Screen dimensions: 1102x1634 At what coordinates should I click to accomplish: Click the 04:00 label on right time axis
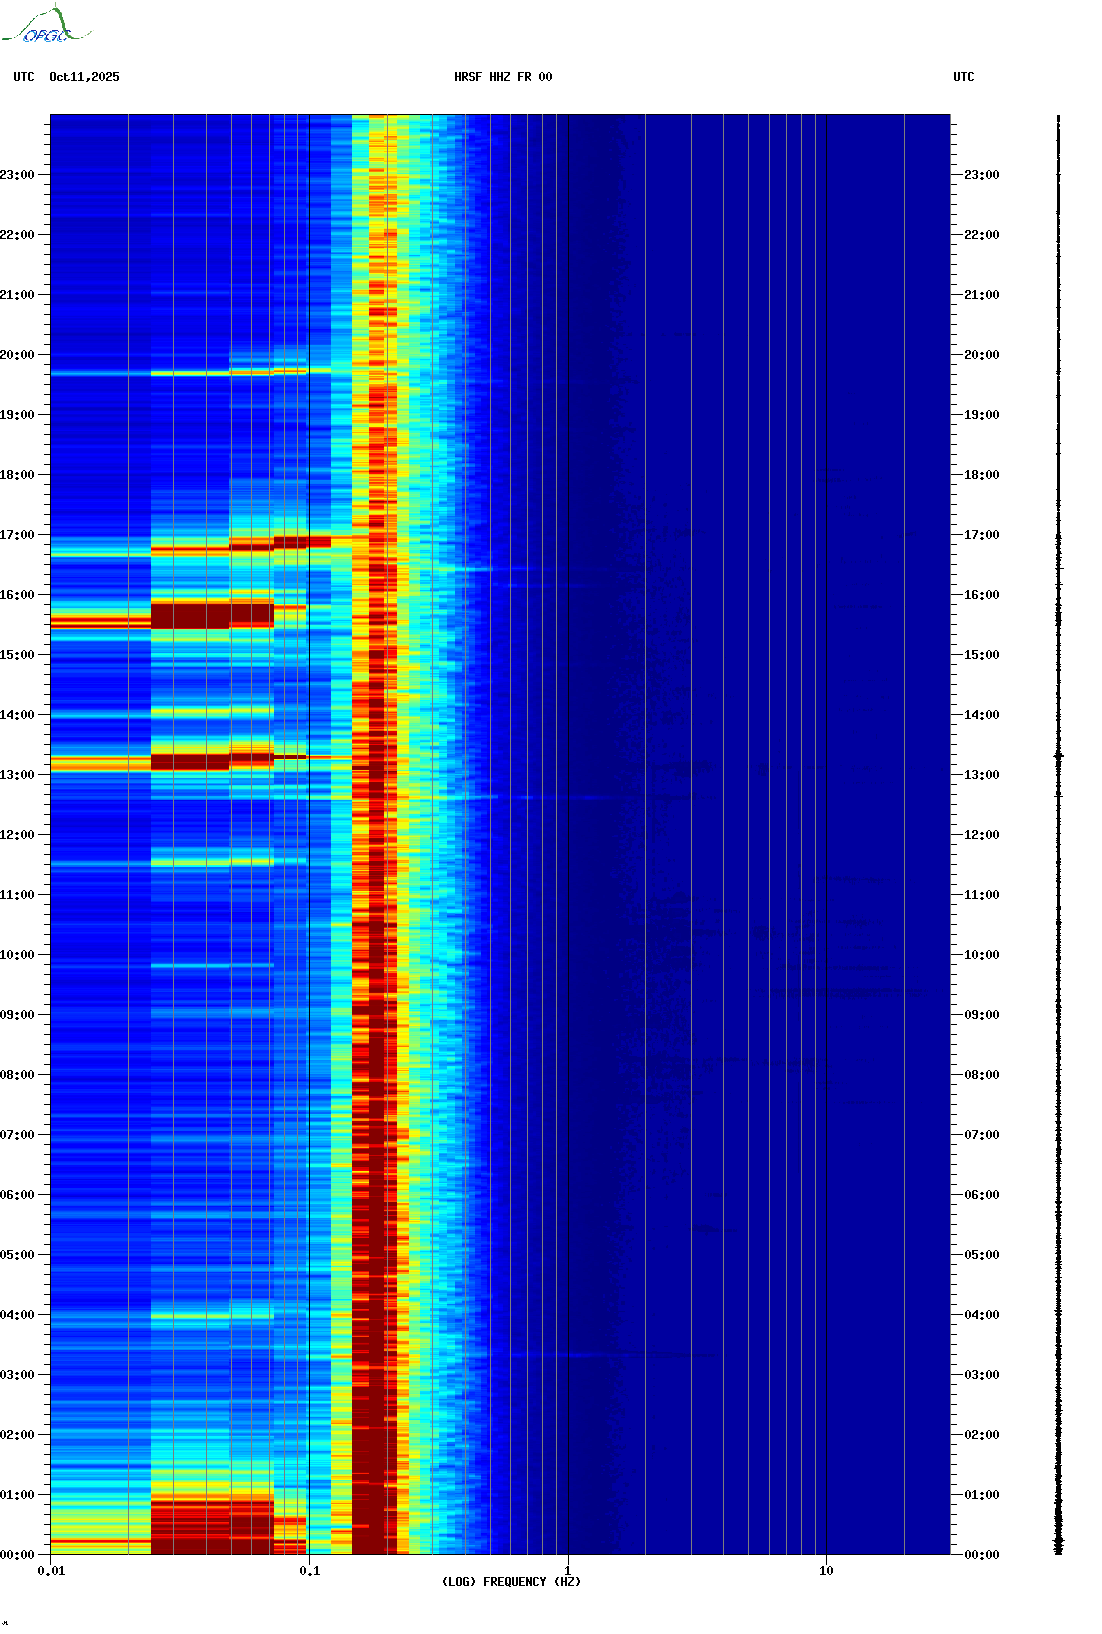pyautogui.click(x=982, y=1315)
